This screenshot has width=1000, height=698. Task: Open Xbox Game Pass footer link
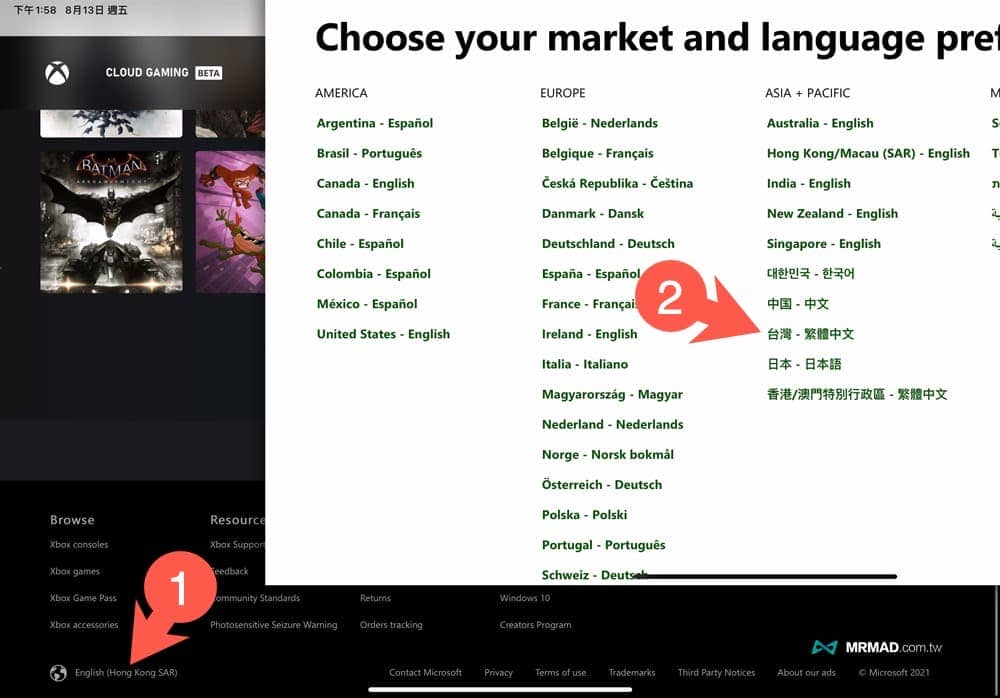click(x=83, y=598)
